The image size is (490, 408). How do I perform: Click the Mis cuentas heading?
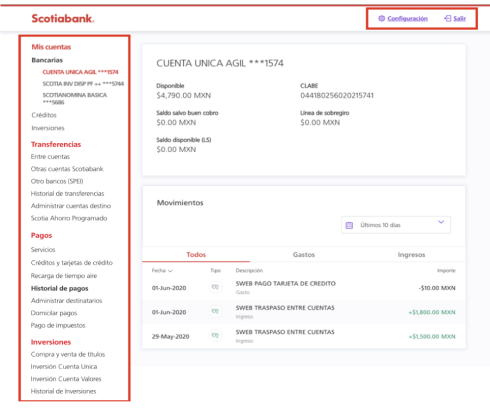pos(51,47)
